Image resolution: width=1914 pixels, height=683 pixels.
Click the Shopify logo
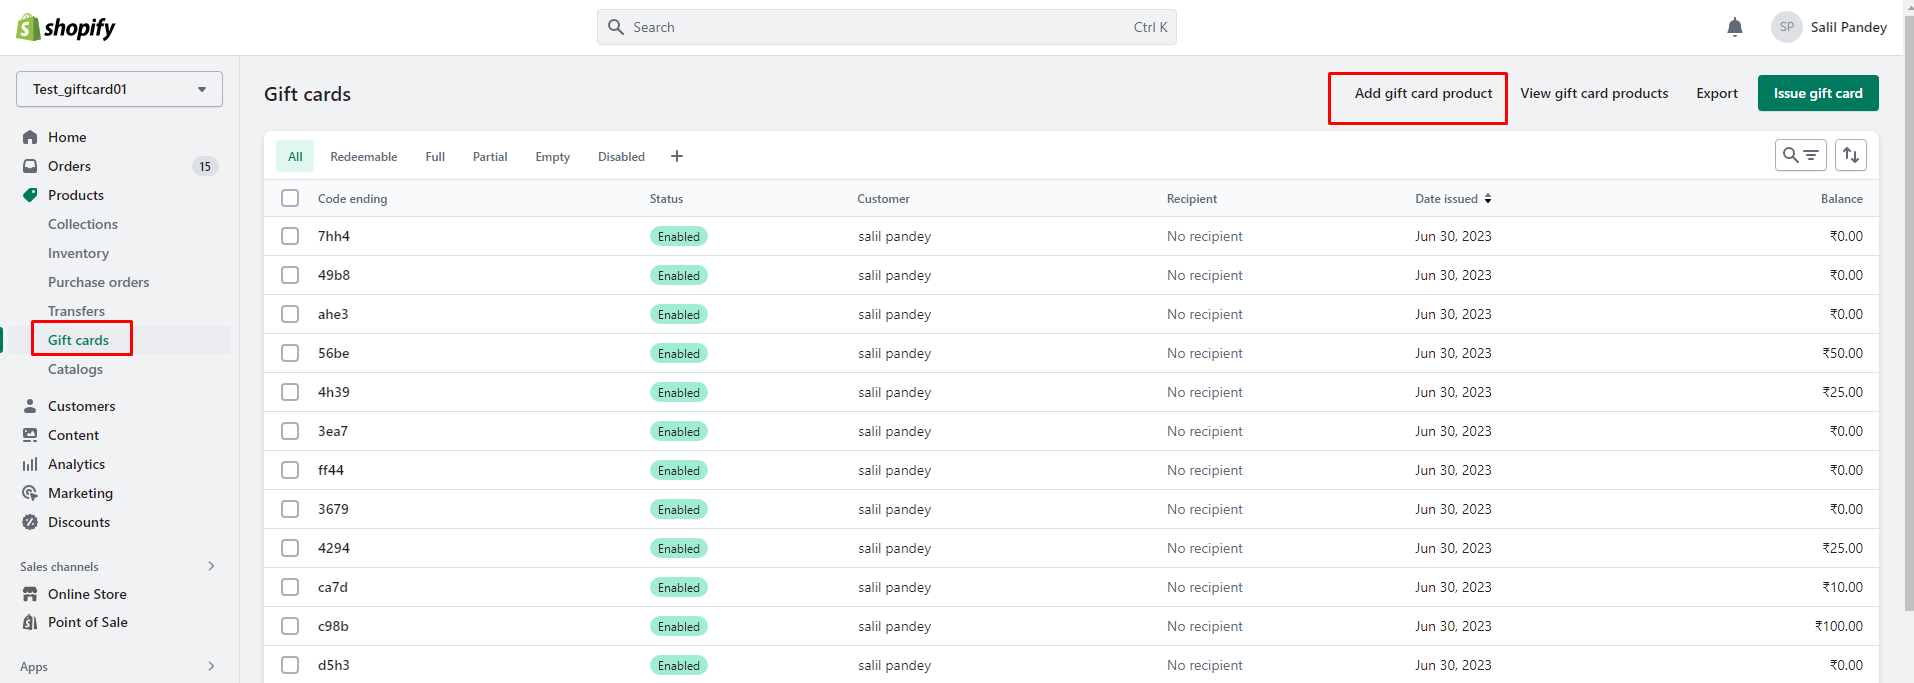point(66,27)
